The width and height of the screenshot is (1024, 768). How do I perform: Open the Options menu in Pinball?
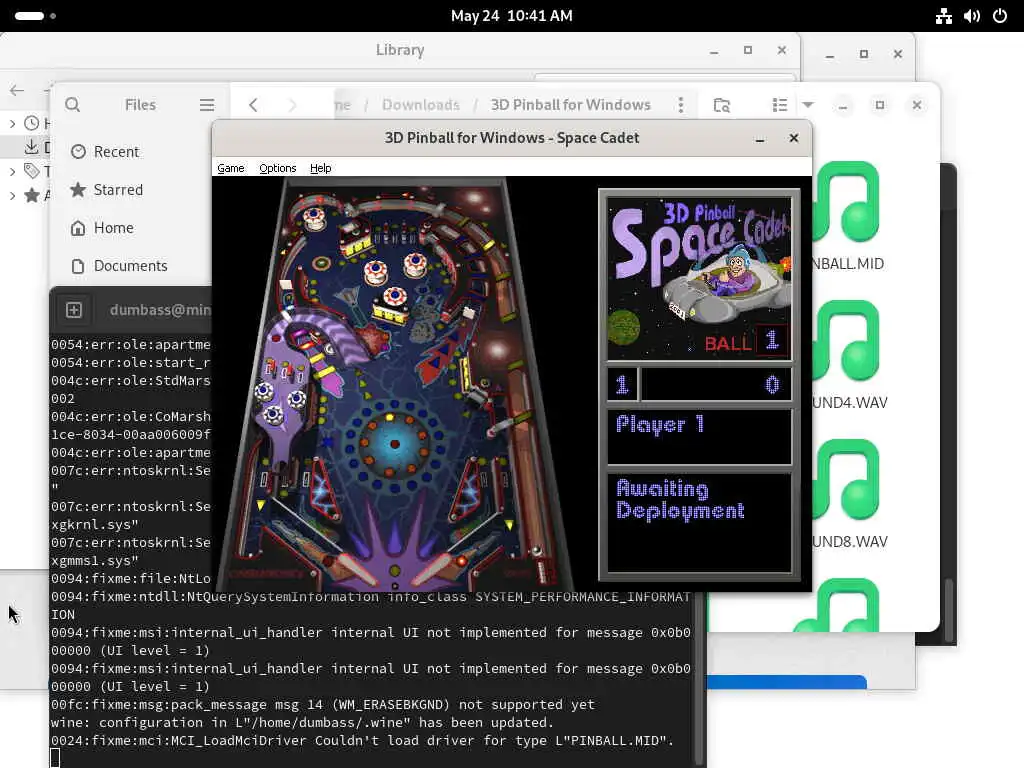point(278,168)
